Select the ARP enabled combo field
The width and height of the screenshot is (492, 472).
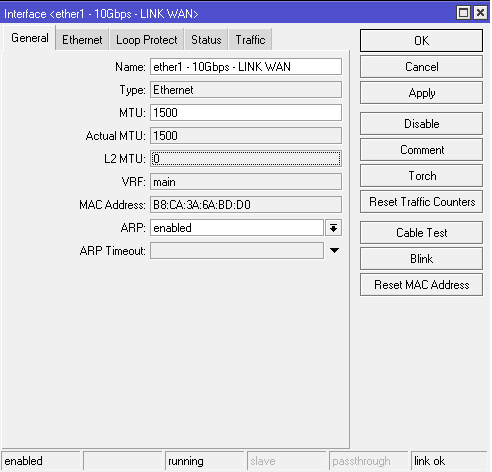pos(237,228)
